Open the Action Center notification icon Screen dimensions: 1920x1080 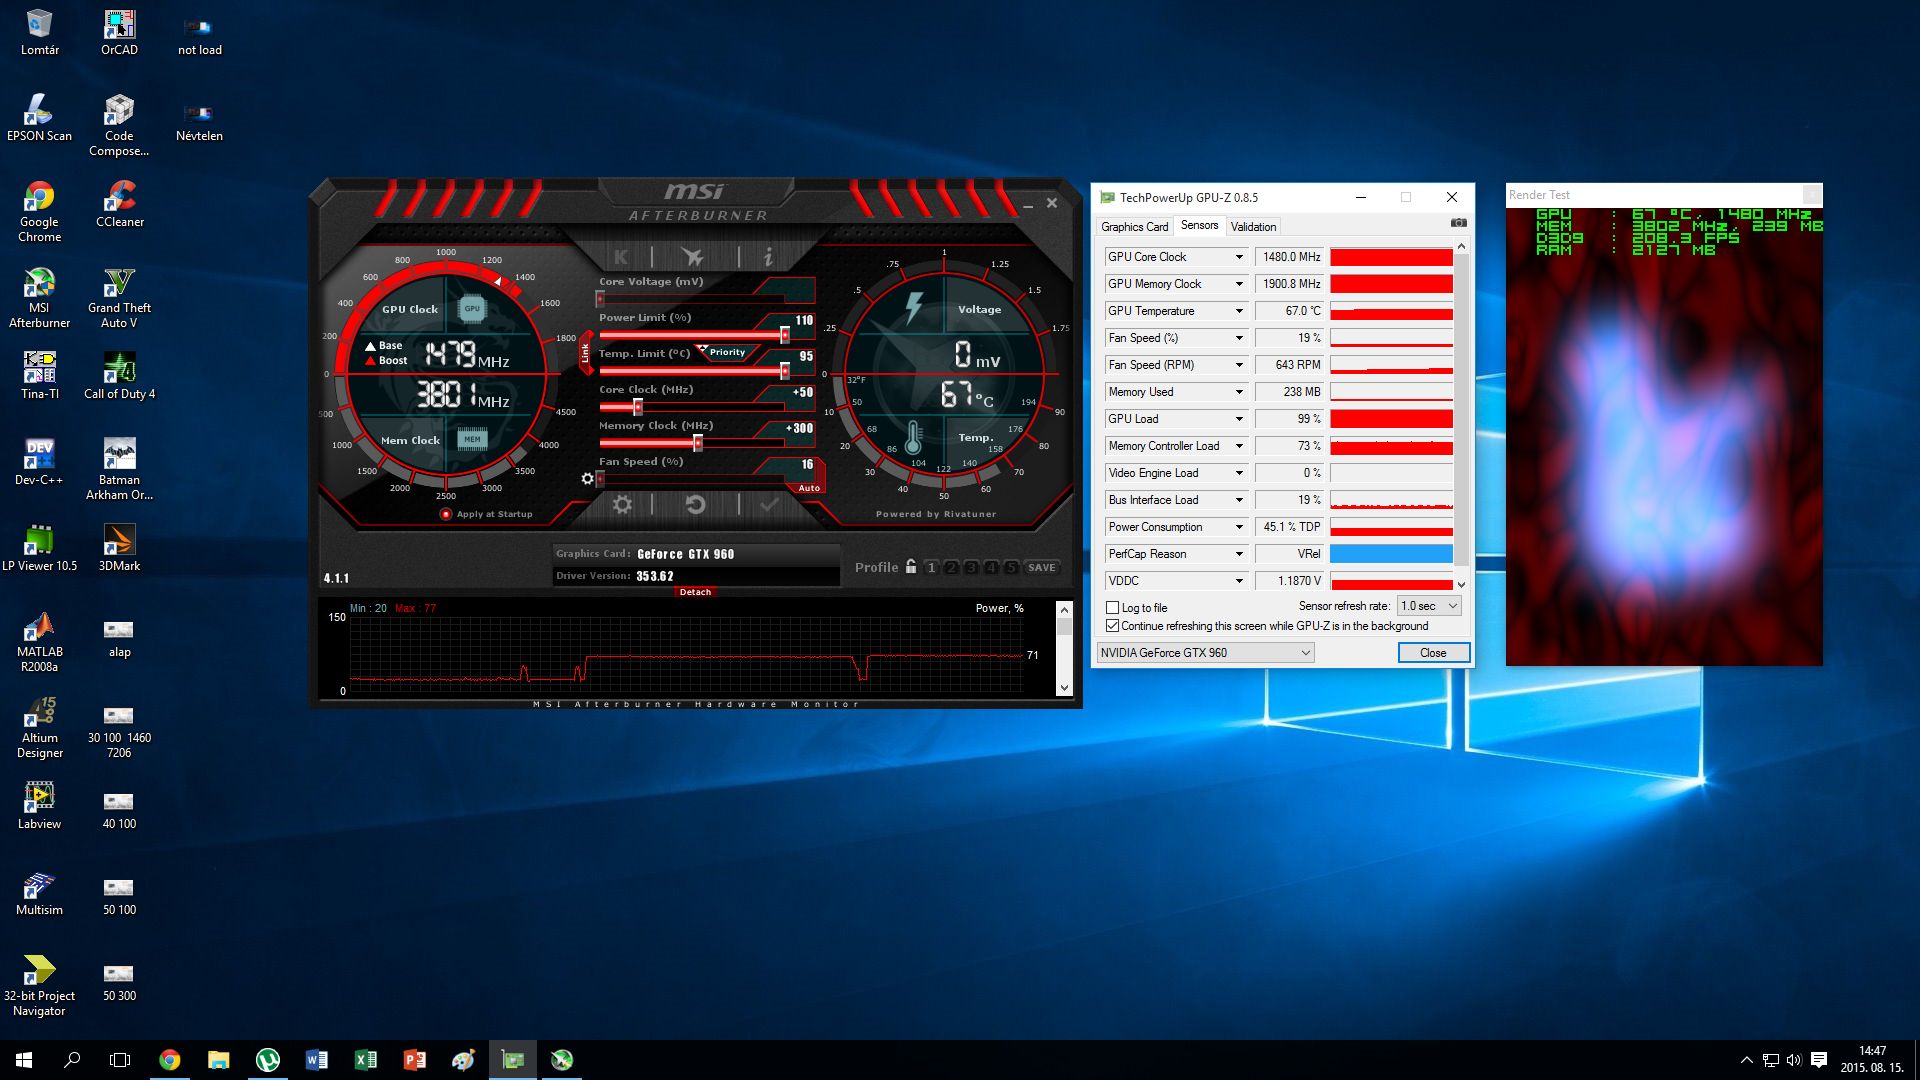[1819, 1060]
